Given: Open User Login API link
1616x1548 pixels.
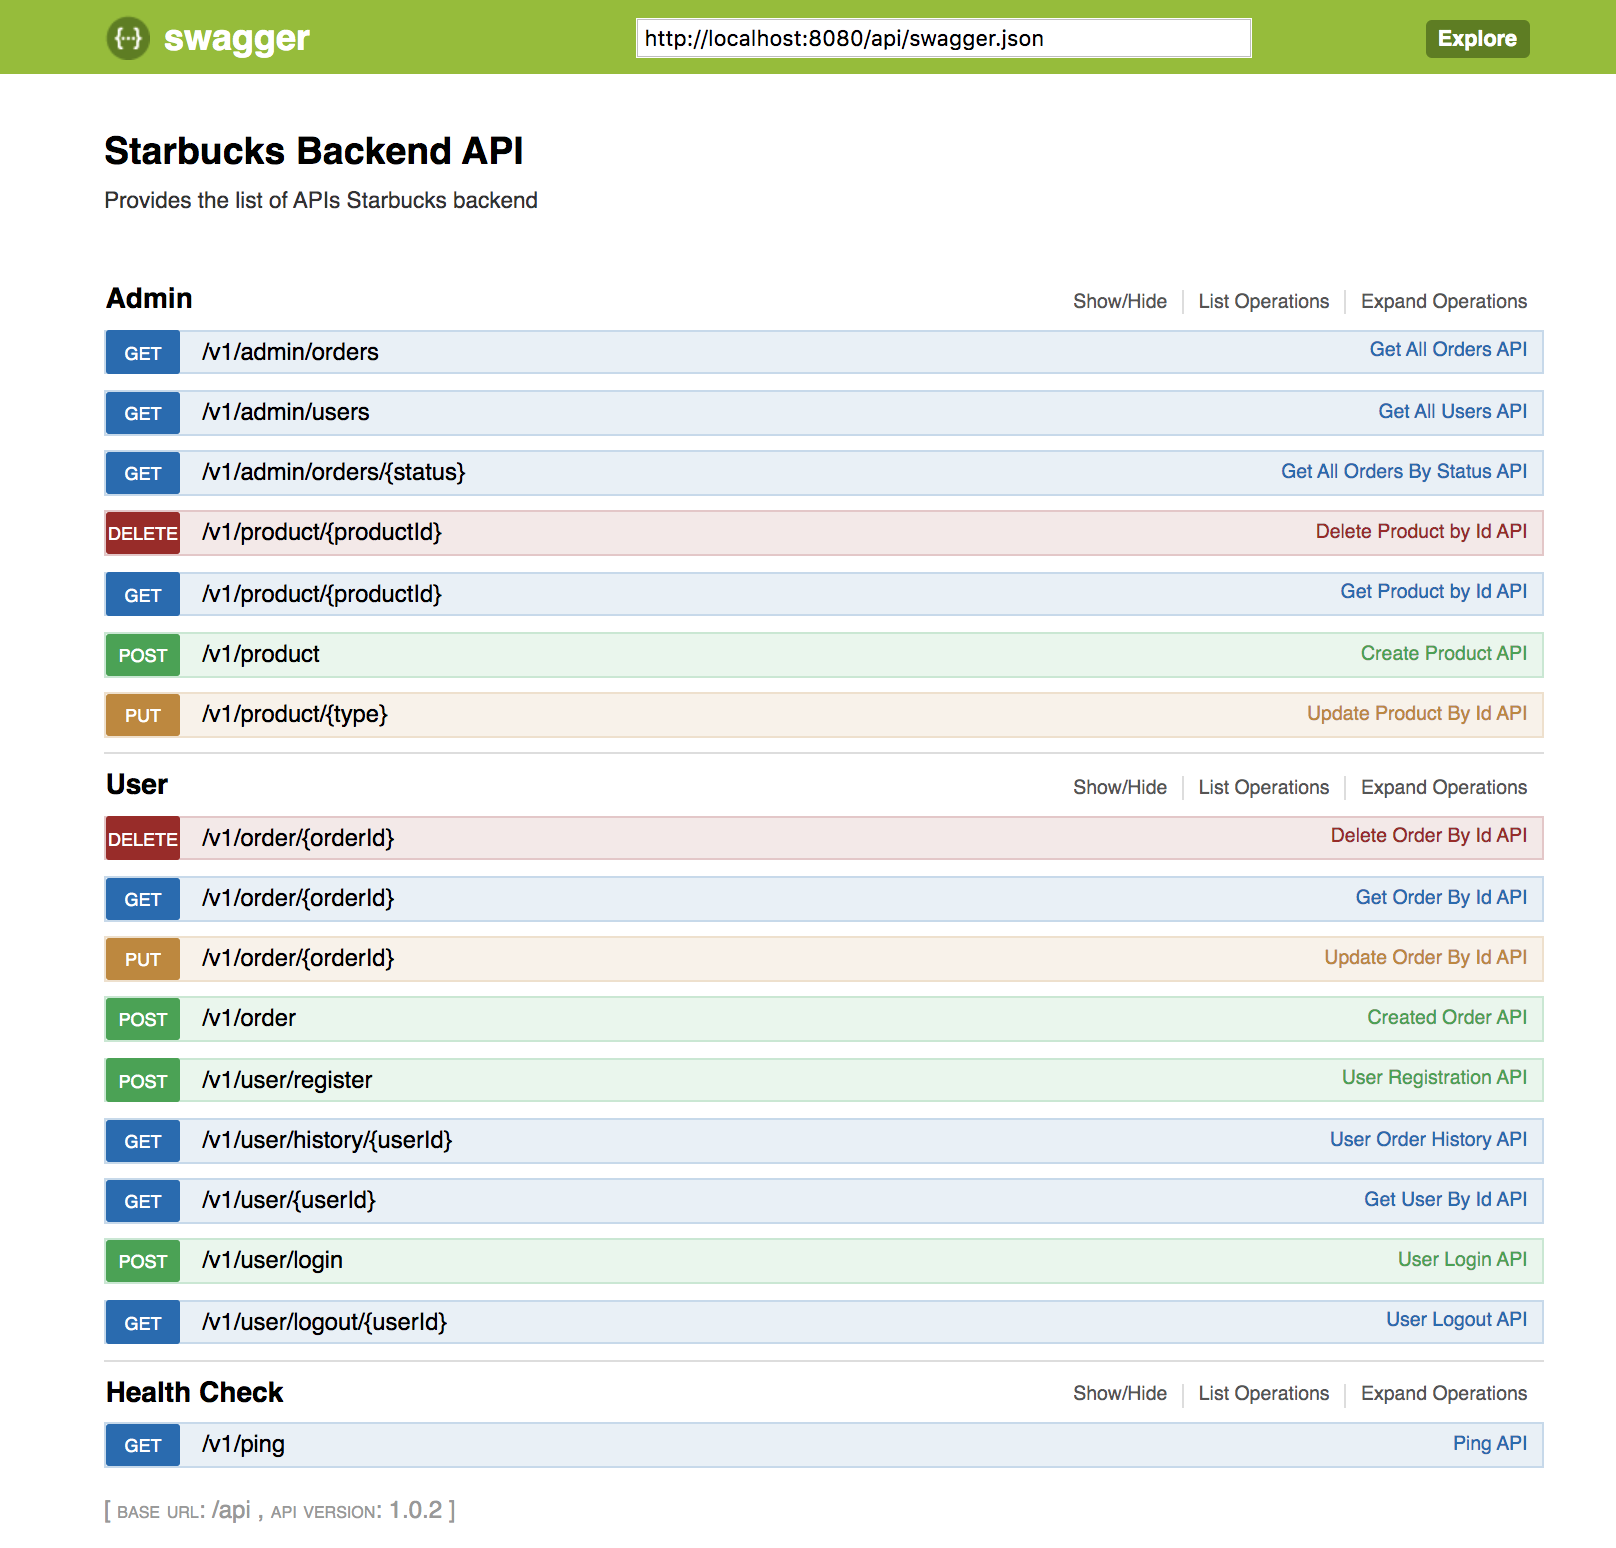Looking at the screenshot, I should [1462, 1259].
